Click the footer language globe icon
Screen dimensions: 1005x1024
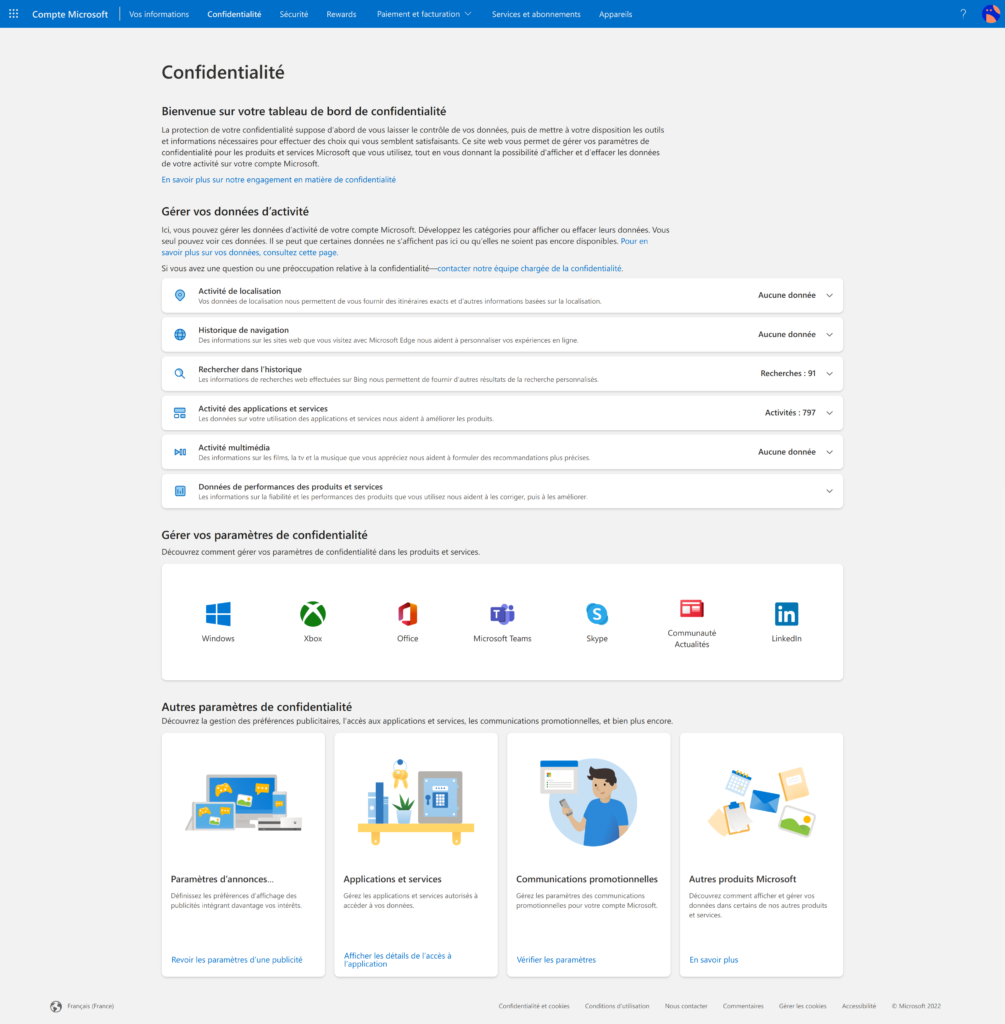56,1006
